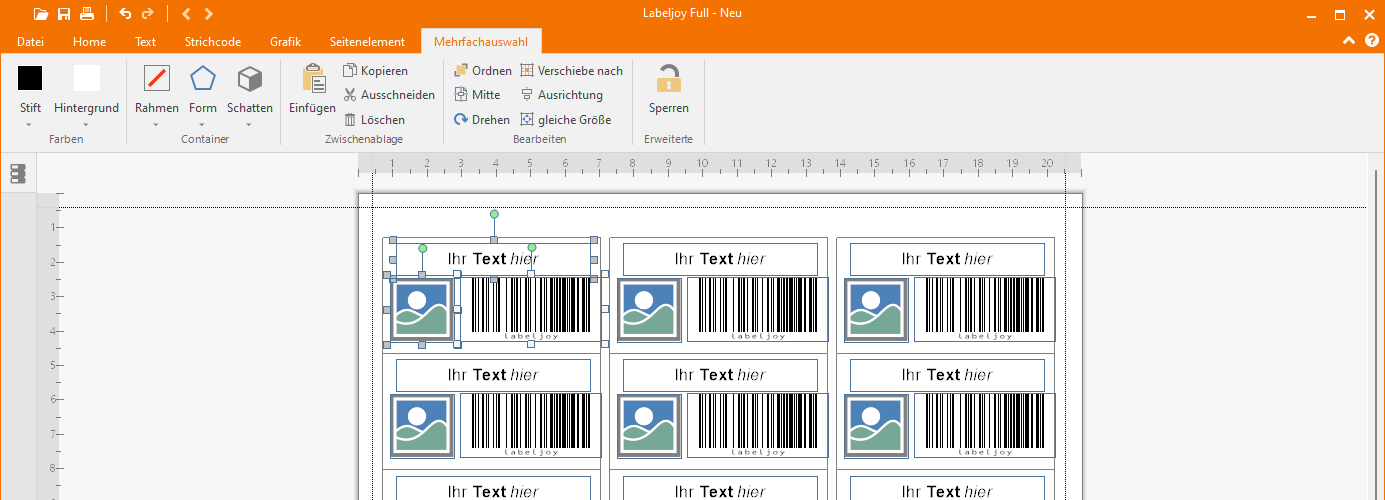Open the Grafik tab
Image resolution: width=1385 pixels, height=500 pixels.
(x=285, y=42)
